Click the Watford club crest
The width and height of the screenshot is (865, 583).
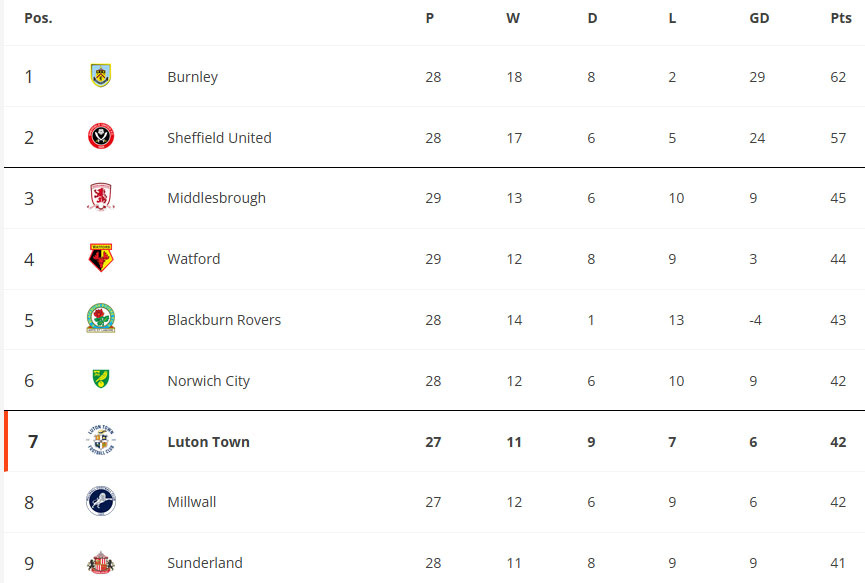click(101, 258)
